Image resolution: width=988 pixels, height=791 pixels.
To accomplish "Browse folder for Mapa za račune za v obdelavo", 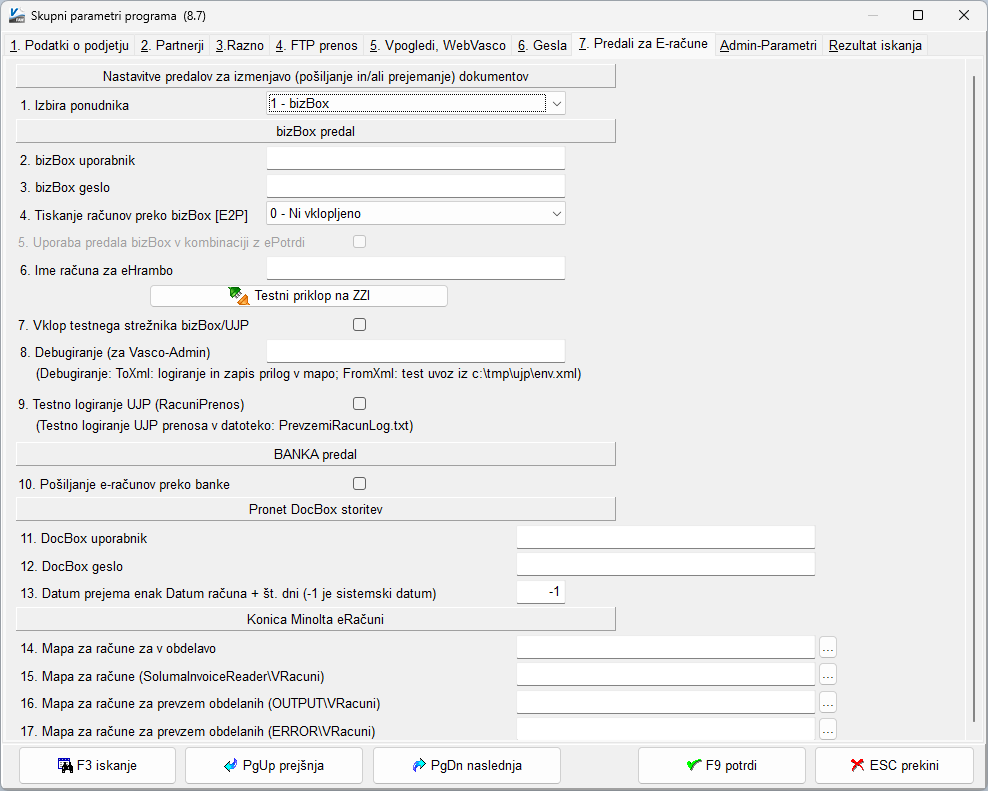I will click(828, 648).
